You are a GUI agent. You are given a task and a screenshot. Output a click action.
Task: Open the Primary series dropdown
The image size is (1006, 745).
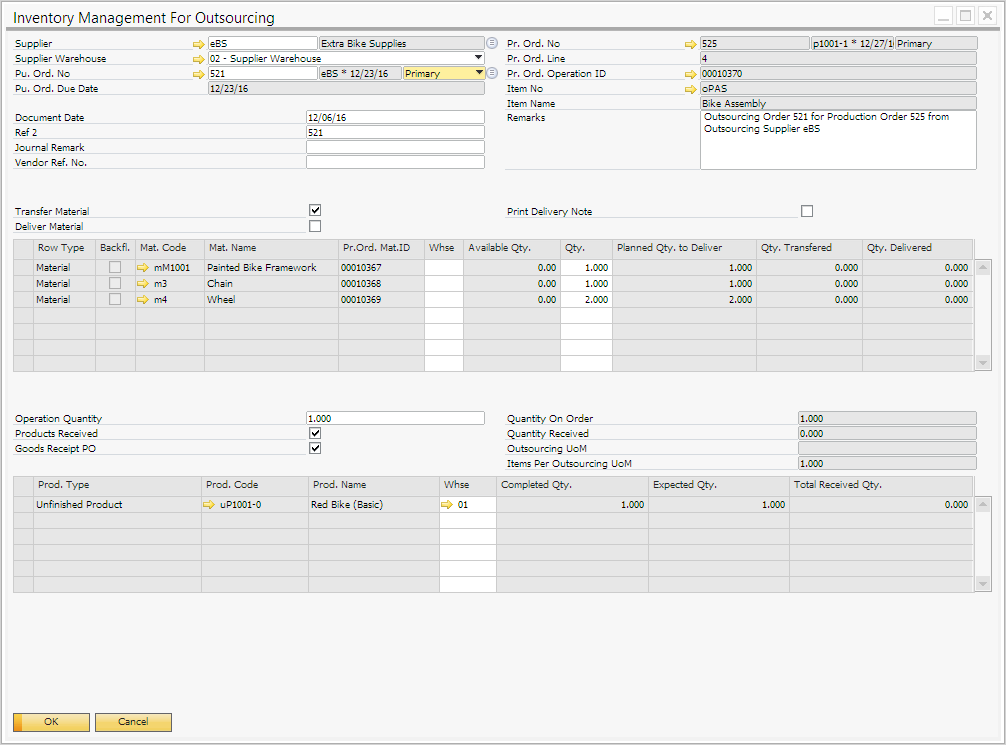tap(479, 74)
